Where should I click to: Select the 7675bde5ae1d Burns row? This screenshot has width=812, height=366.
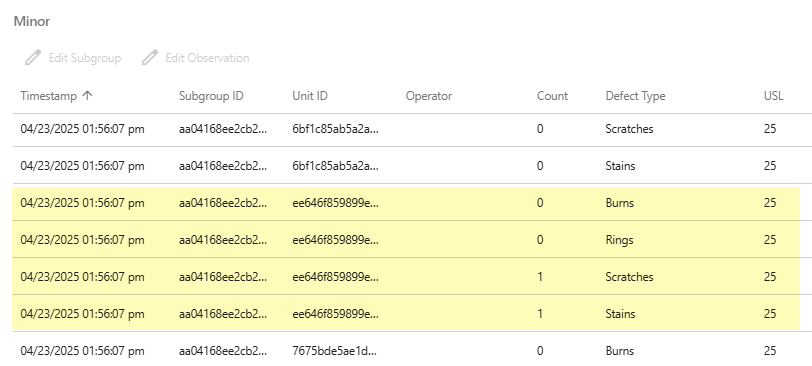click(412, 350)
